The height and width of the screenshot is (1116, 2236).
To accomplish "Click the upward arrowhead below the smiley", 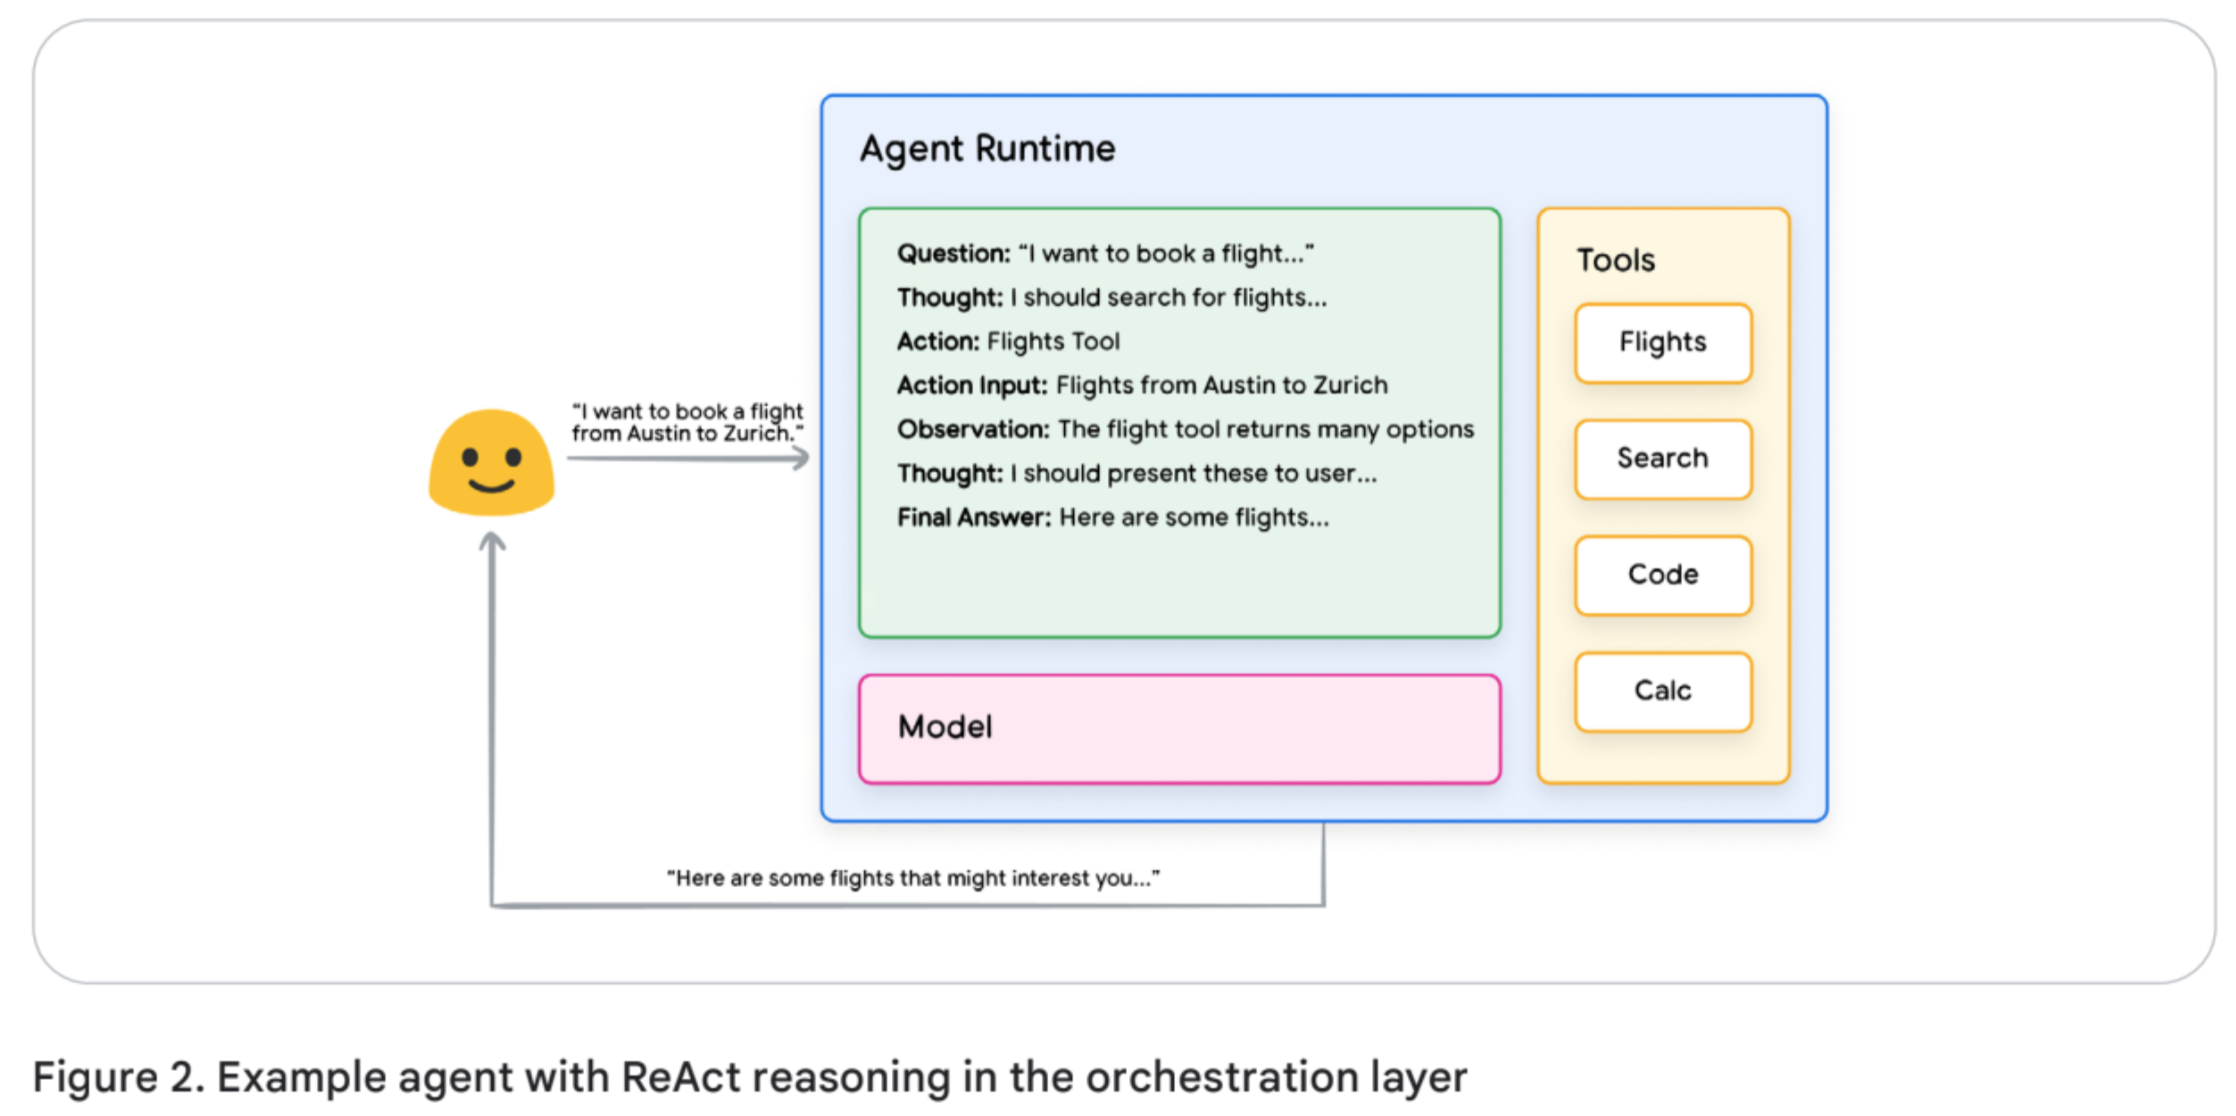I will 491,543.
